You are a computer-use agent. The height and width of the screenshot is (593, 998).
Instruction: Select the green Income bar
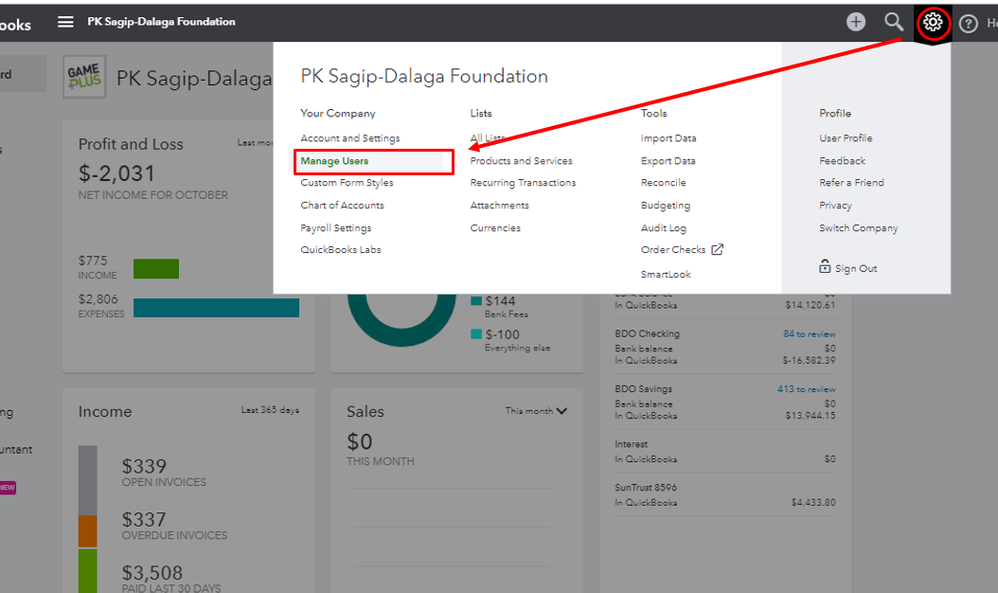[x=156, y=269]
